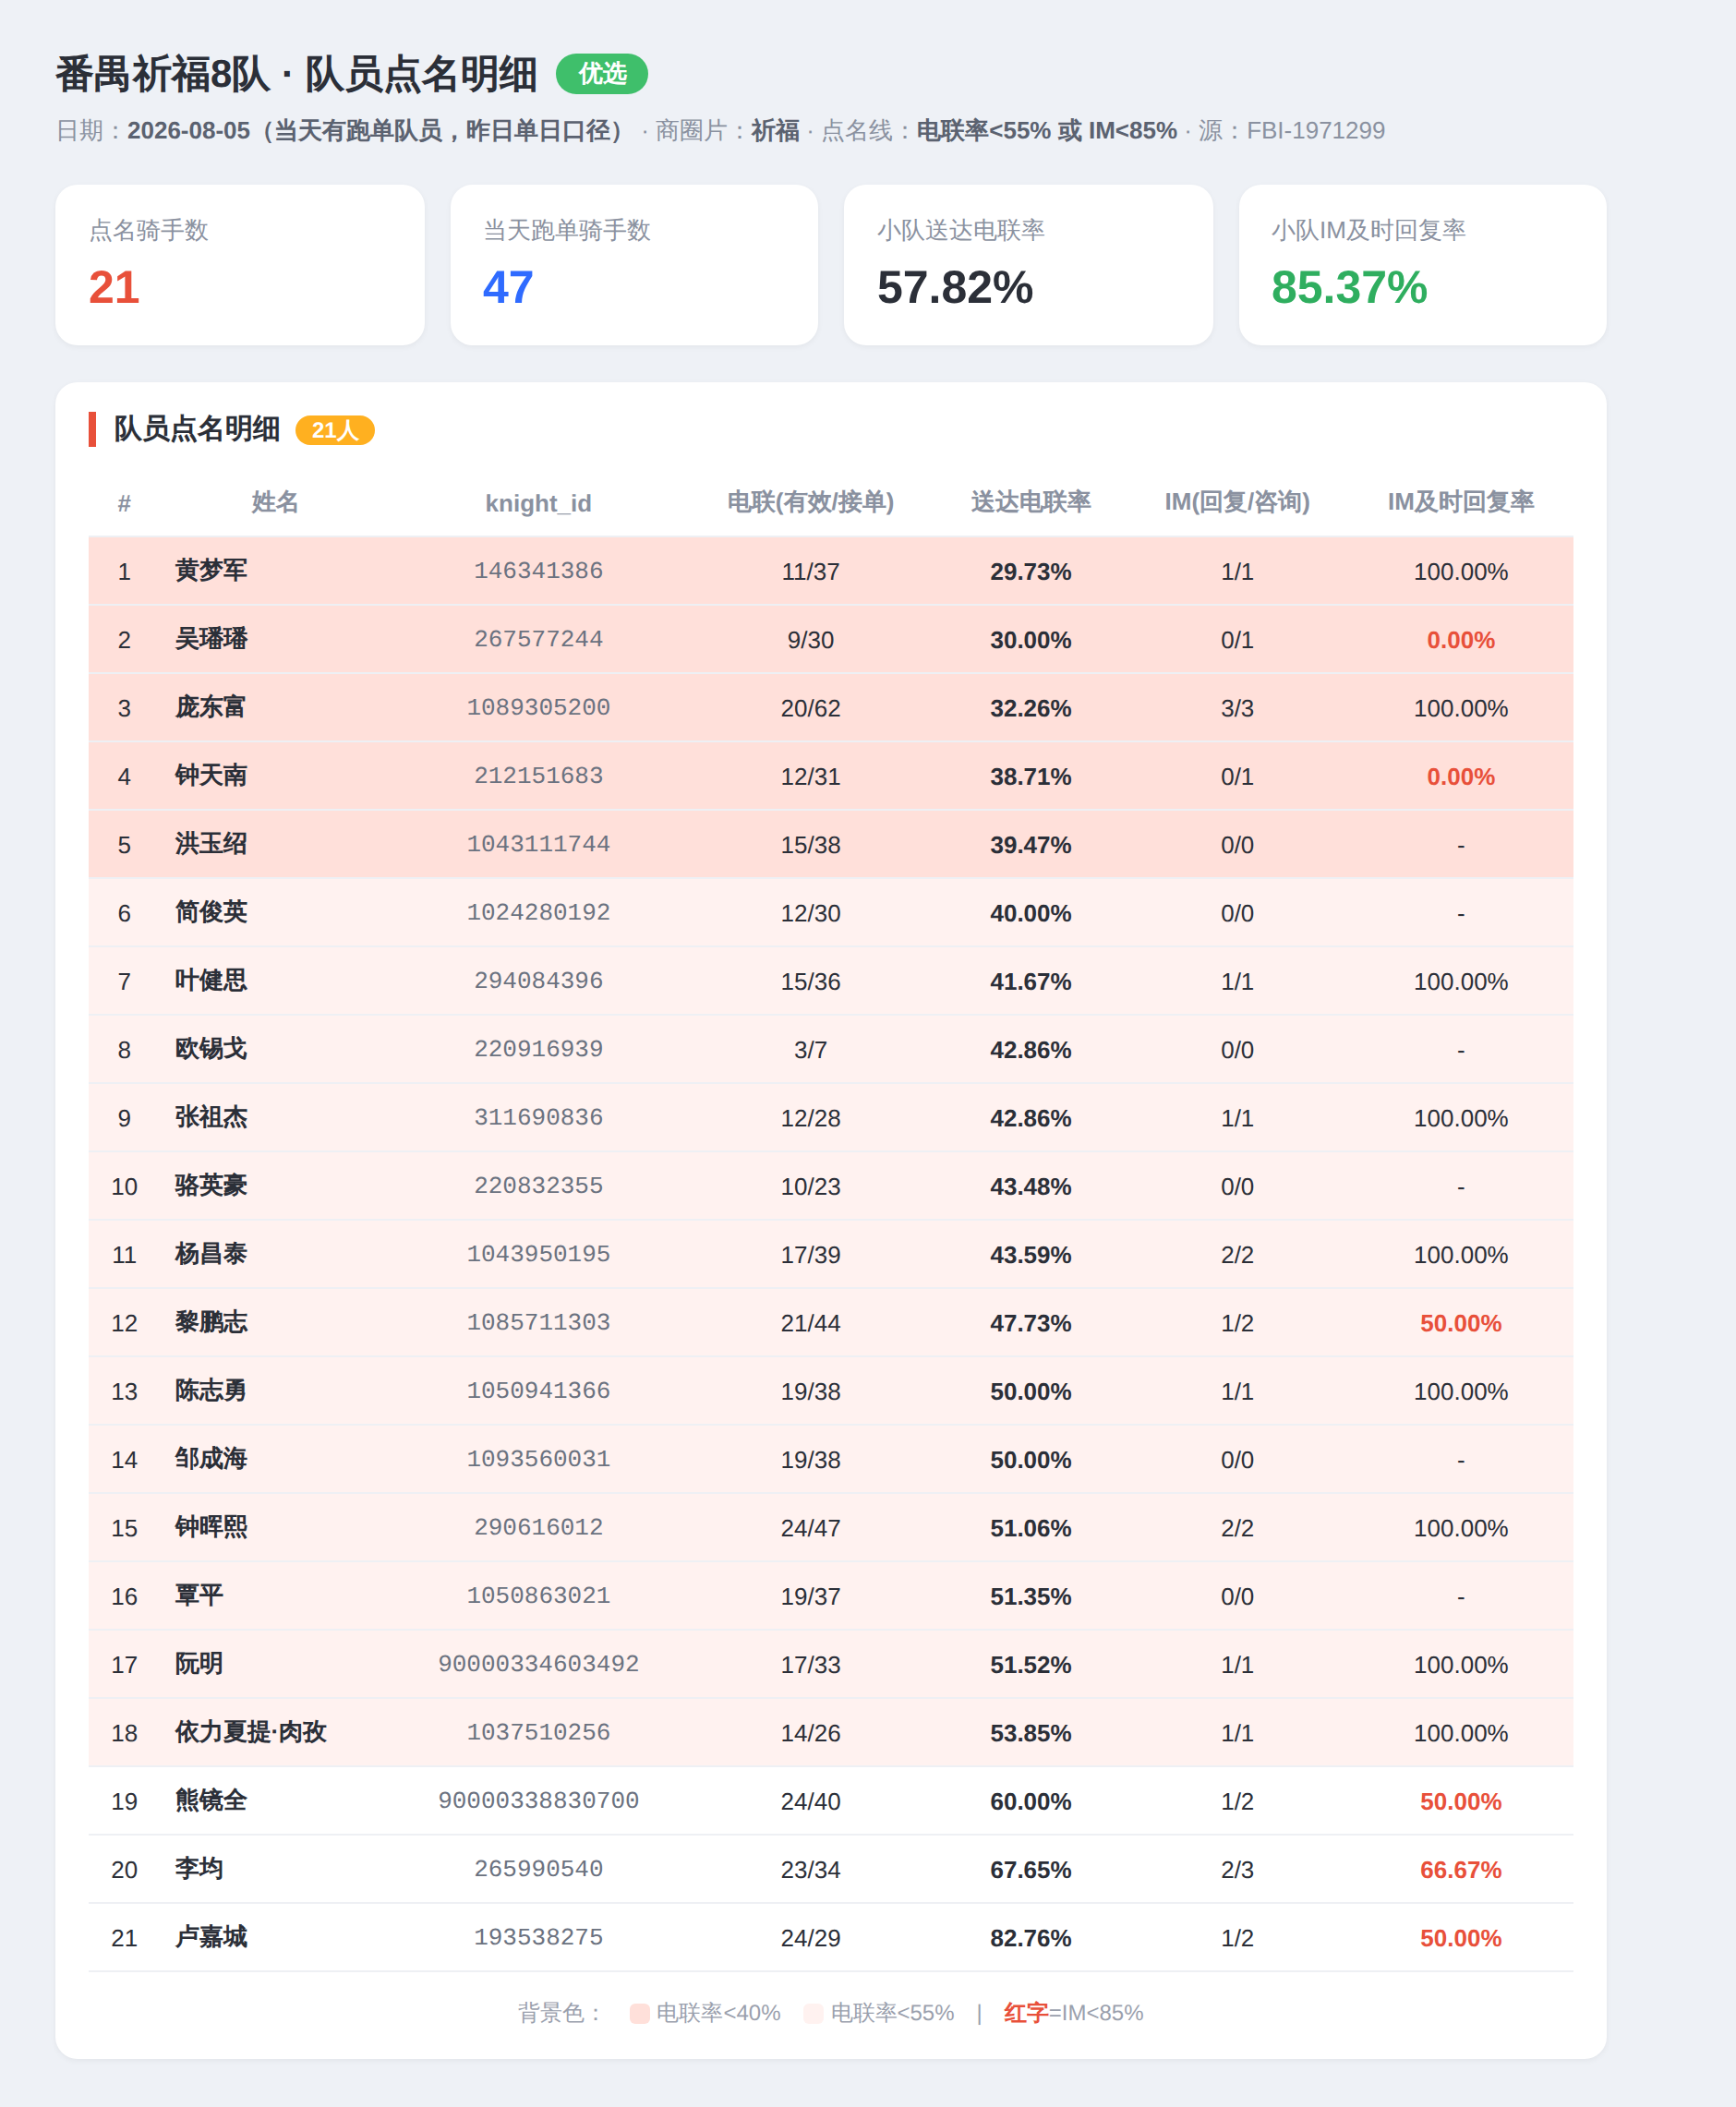Click the legend swatch for 电联率<40%

point(640,2013)
